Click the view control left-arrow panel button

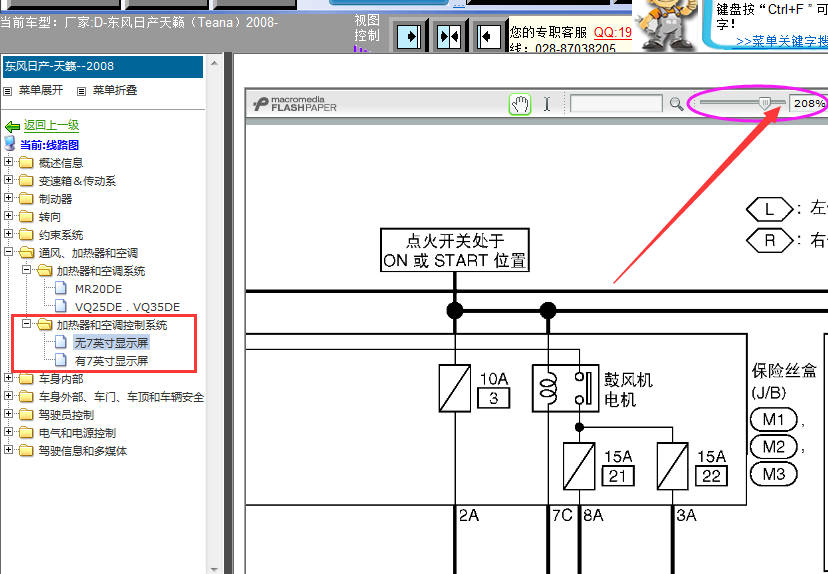pyautogui.click(x=488, y=36)
